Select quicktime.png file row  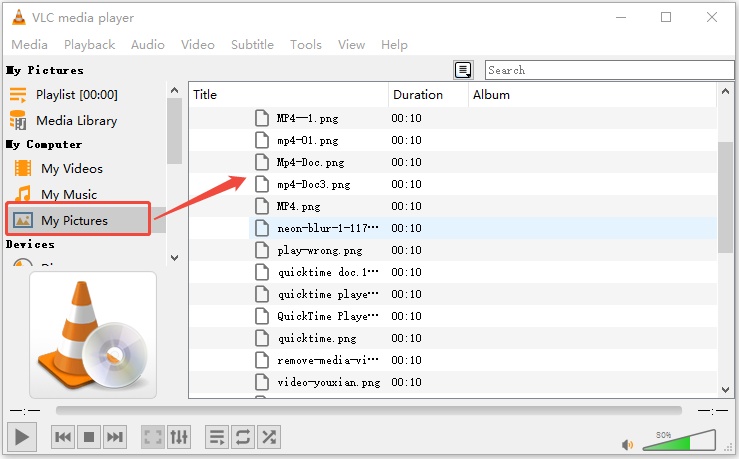click(x=453, y=338)
